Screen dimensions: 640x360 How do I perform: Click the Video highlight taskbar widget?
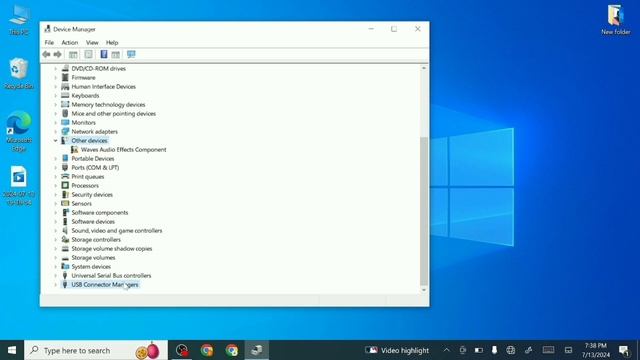pos(397,350)
